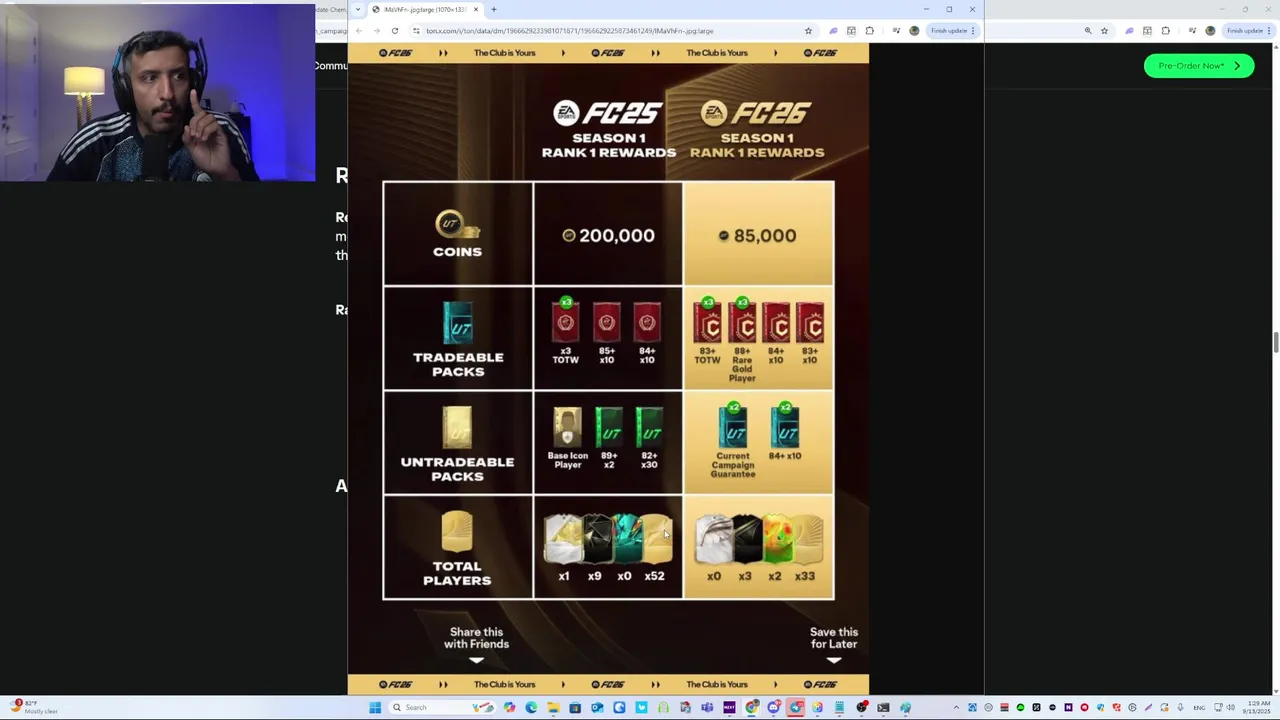Open File Explorer from the taskbar

click(553, 707)
